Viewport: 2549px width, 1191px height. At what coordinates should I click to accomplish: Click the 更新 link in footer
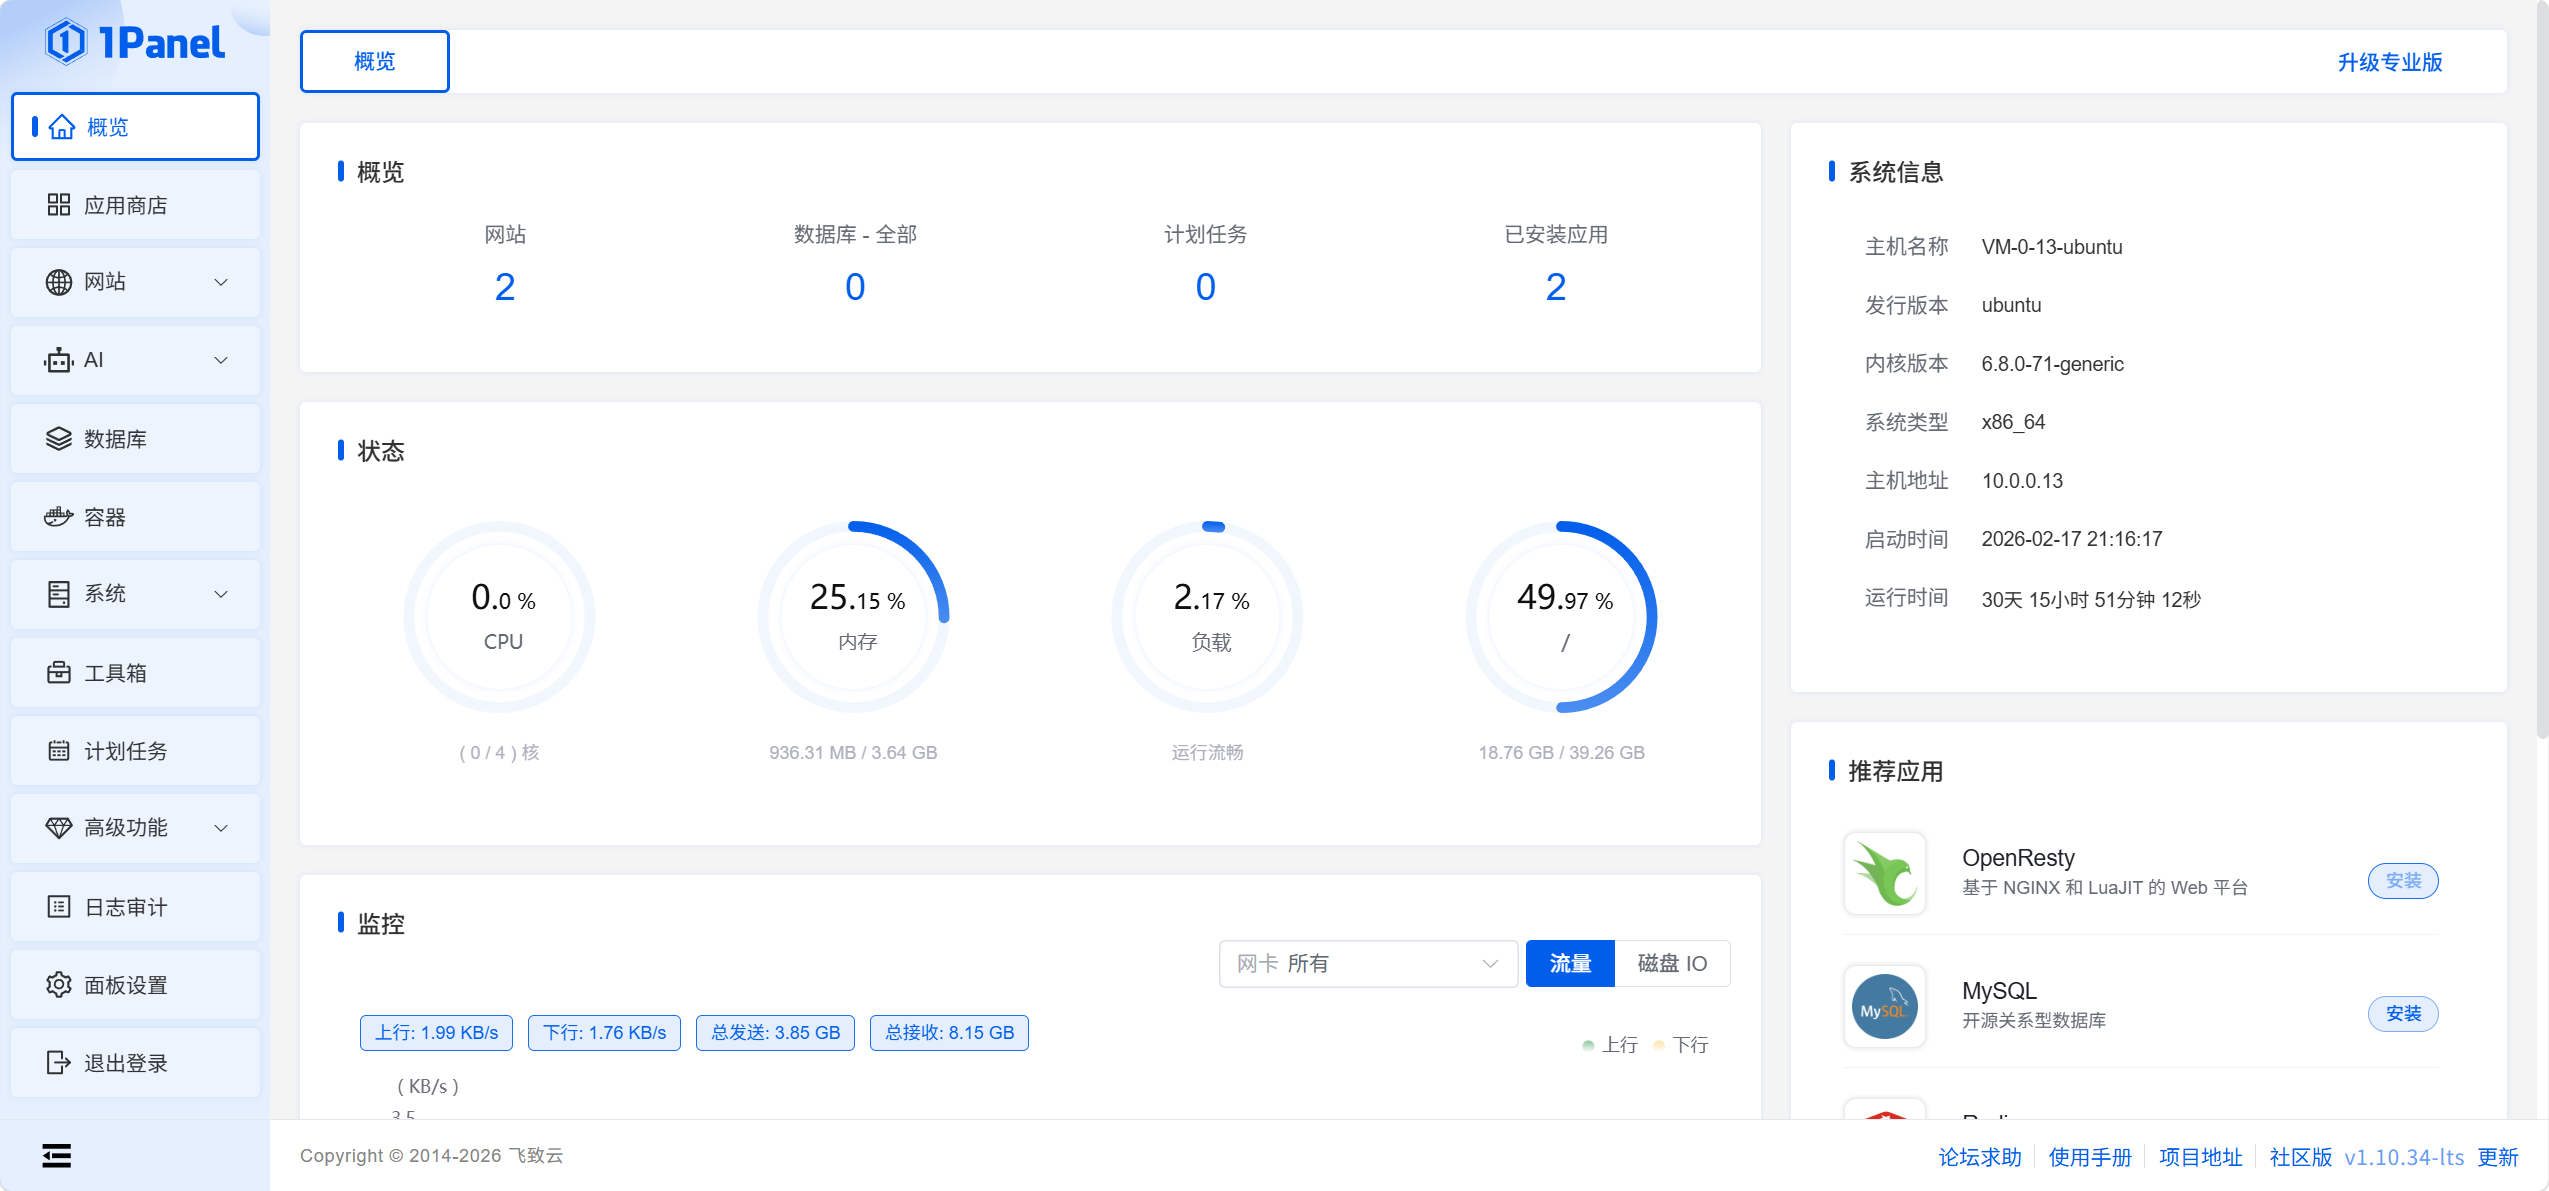tap(2497, 1157)
